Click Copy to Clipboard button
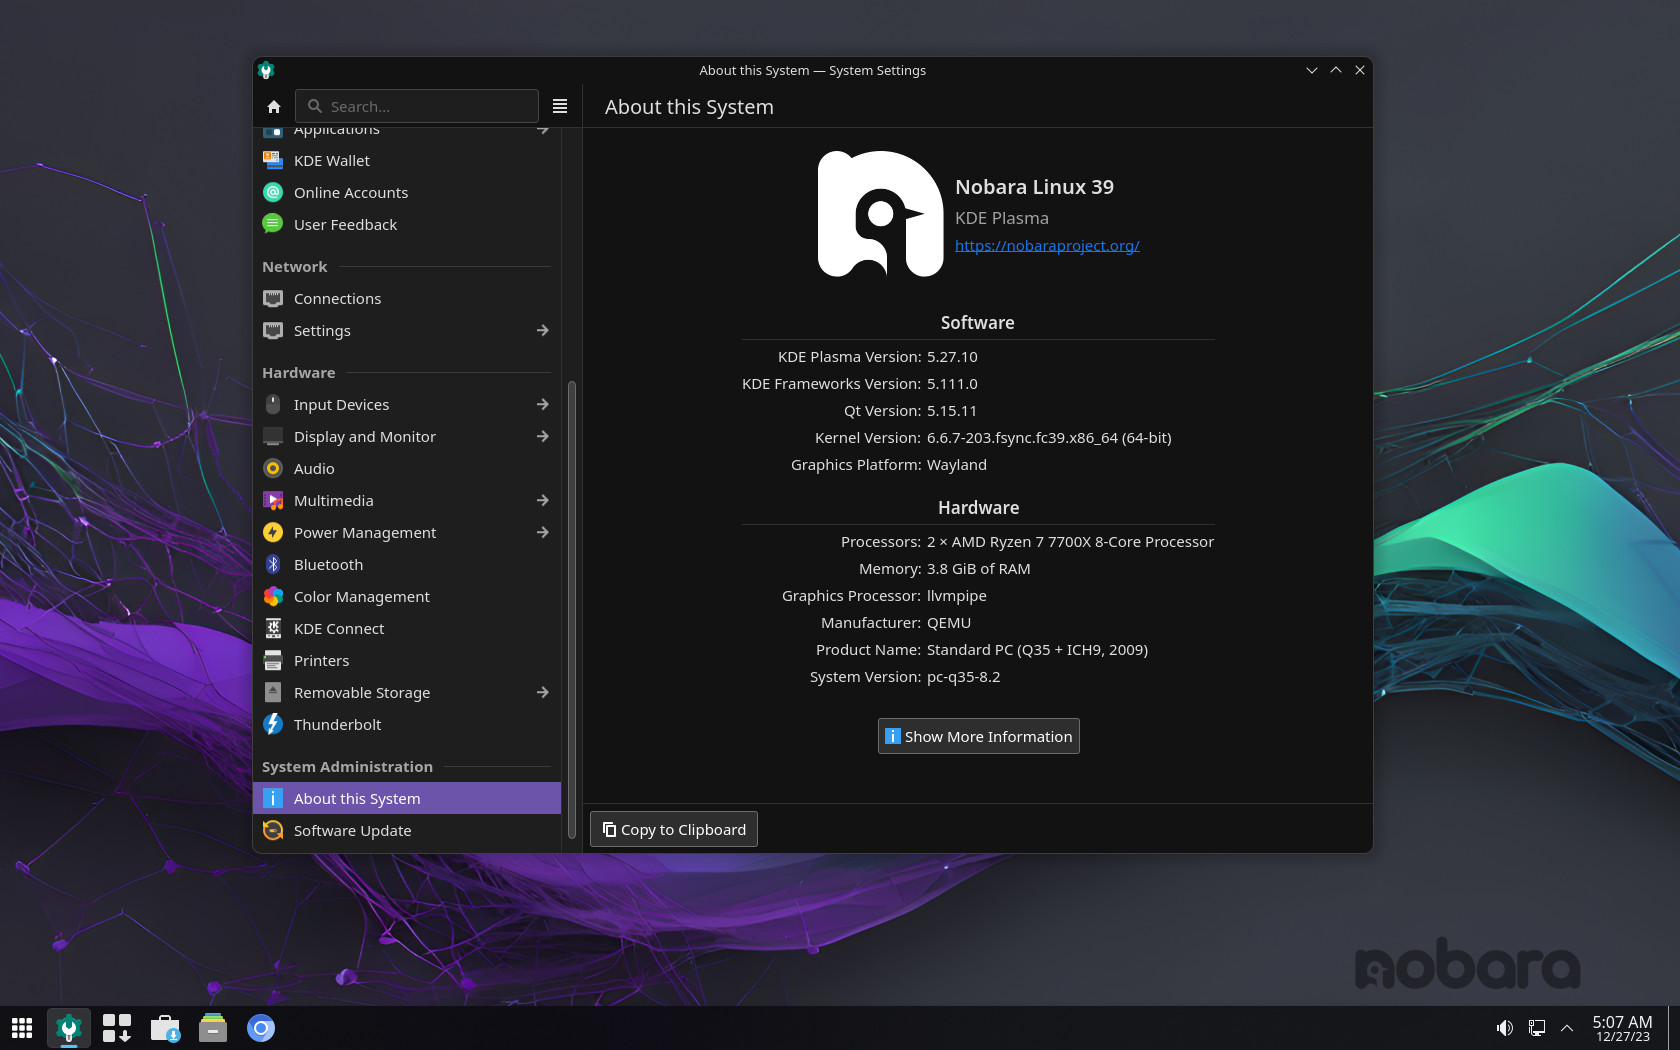1680x1050 pixels. (x=674, y=829)
